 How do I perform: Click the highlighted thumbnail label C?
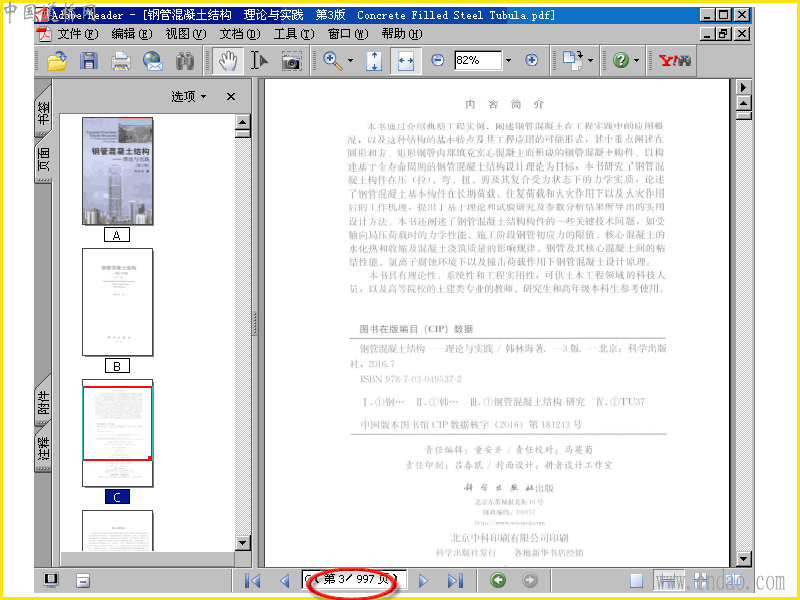coord(117,497)
